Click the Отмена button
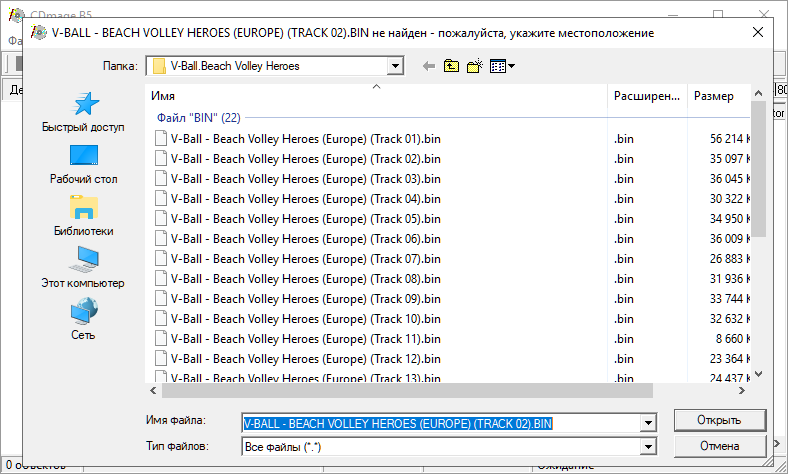 (x=720, y=446)
